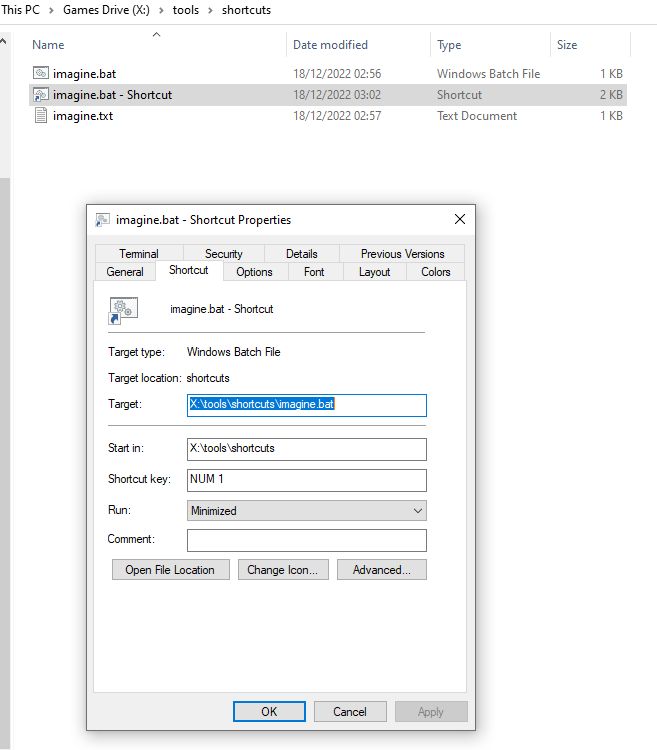Image resolution: width=657 pixels, height=750 pixels.
Task: Click date 18/12/2022 02:56 cell
Action: click(x=337, y=74)
